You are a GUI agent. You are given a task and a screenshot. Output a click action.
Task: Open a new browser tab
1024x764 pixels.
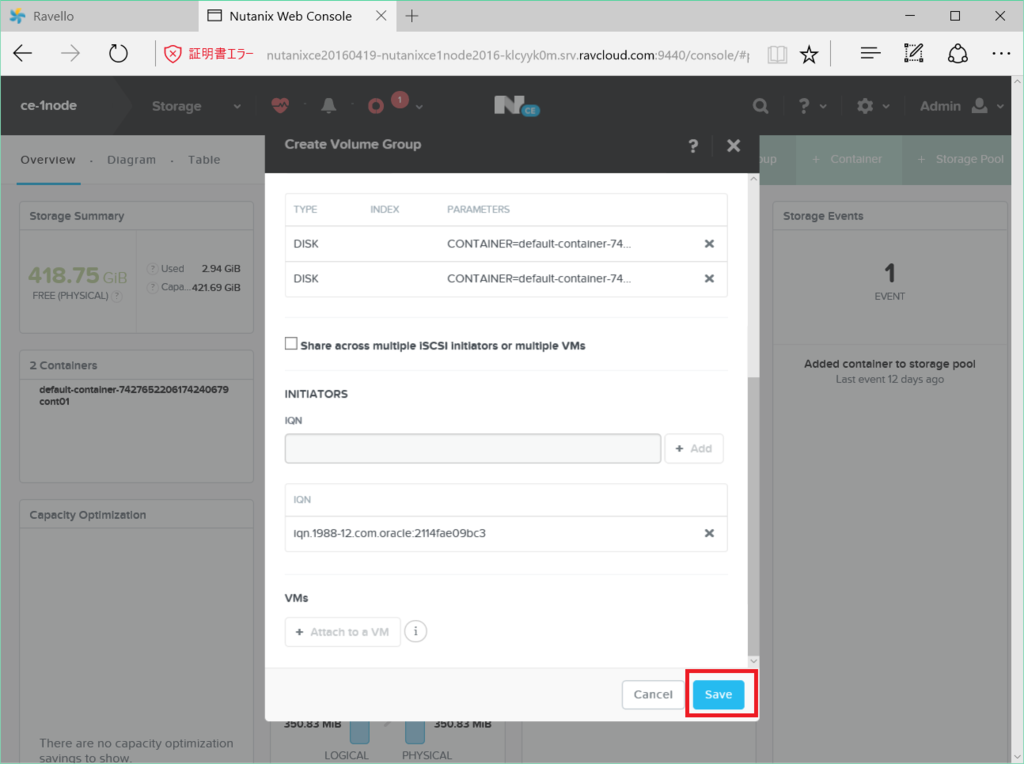pos(412,16)
